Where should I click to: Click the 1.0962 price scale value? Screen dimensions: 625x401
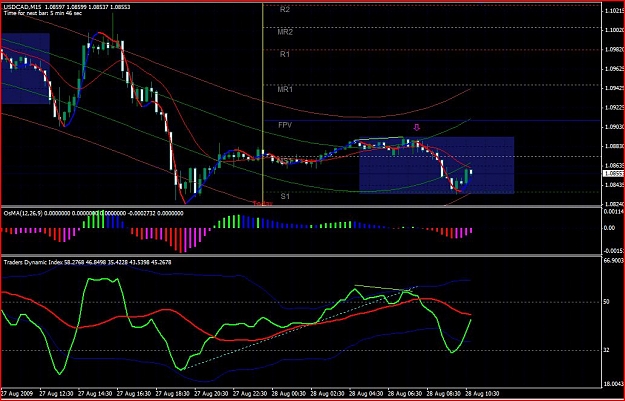[614, 69]
